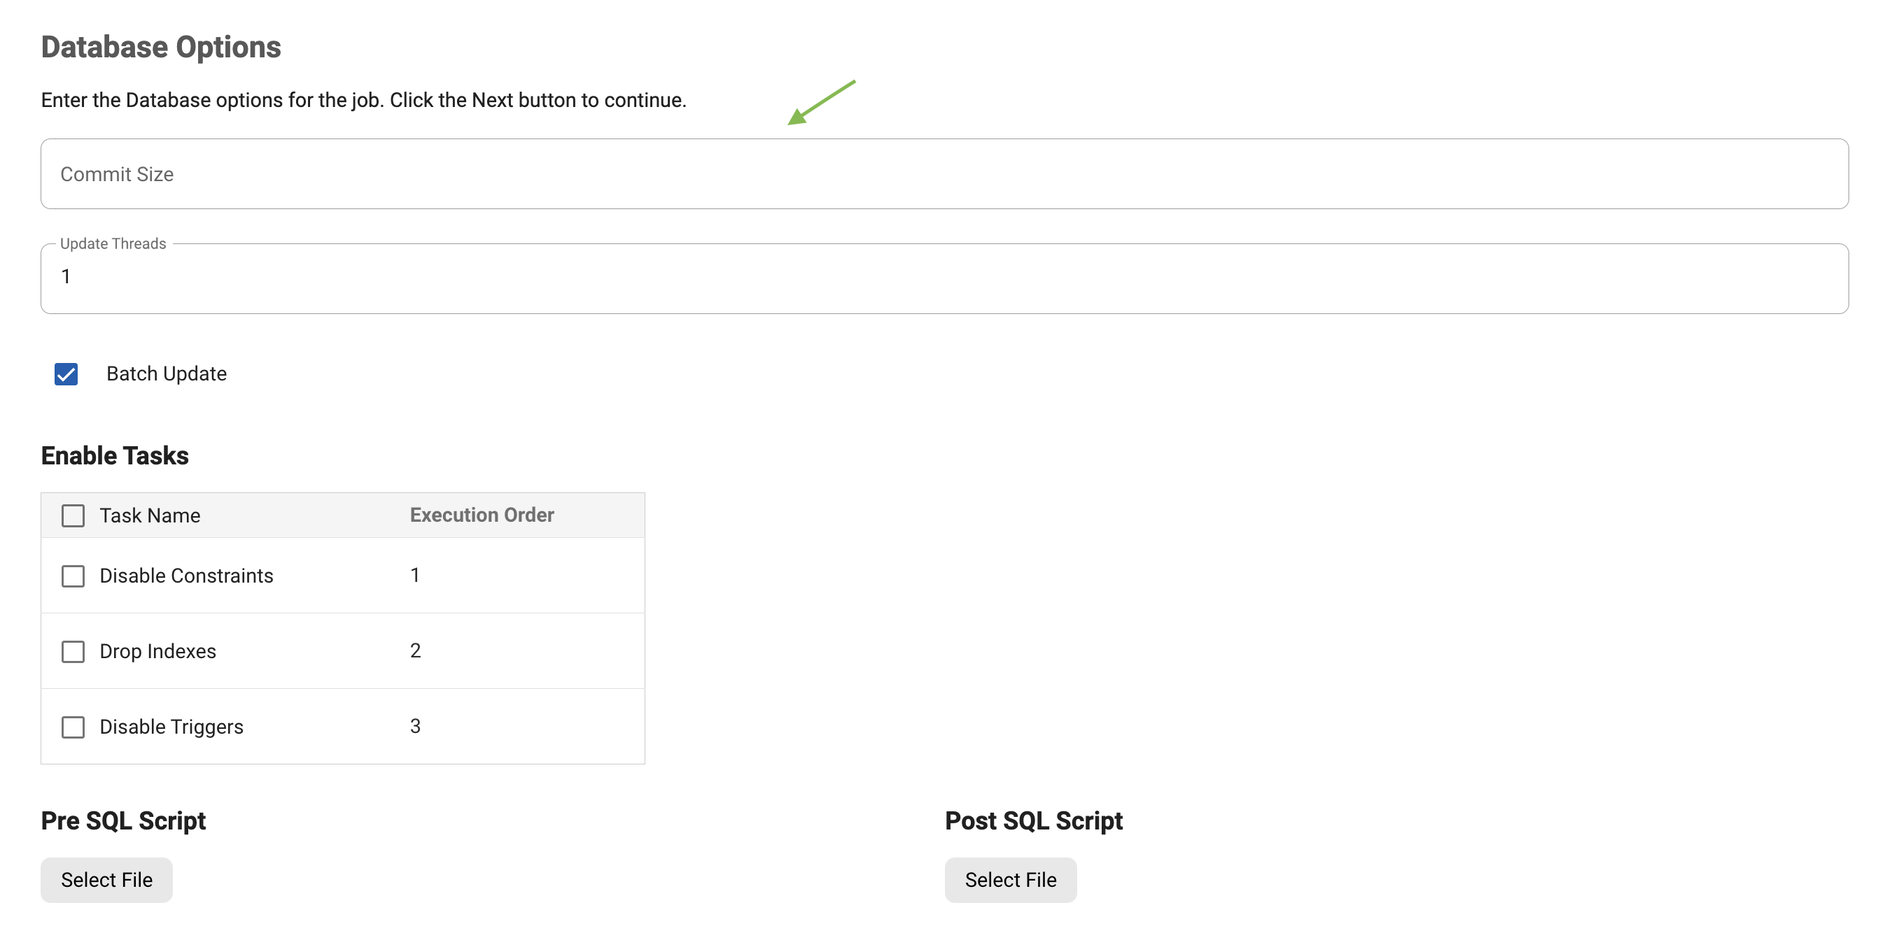
Task: Click the Disable Triggers row label
Action: point(171,727)
